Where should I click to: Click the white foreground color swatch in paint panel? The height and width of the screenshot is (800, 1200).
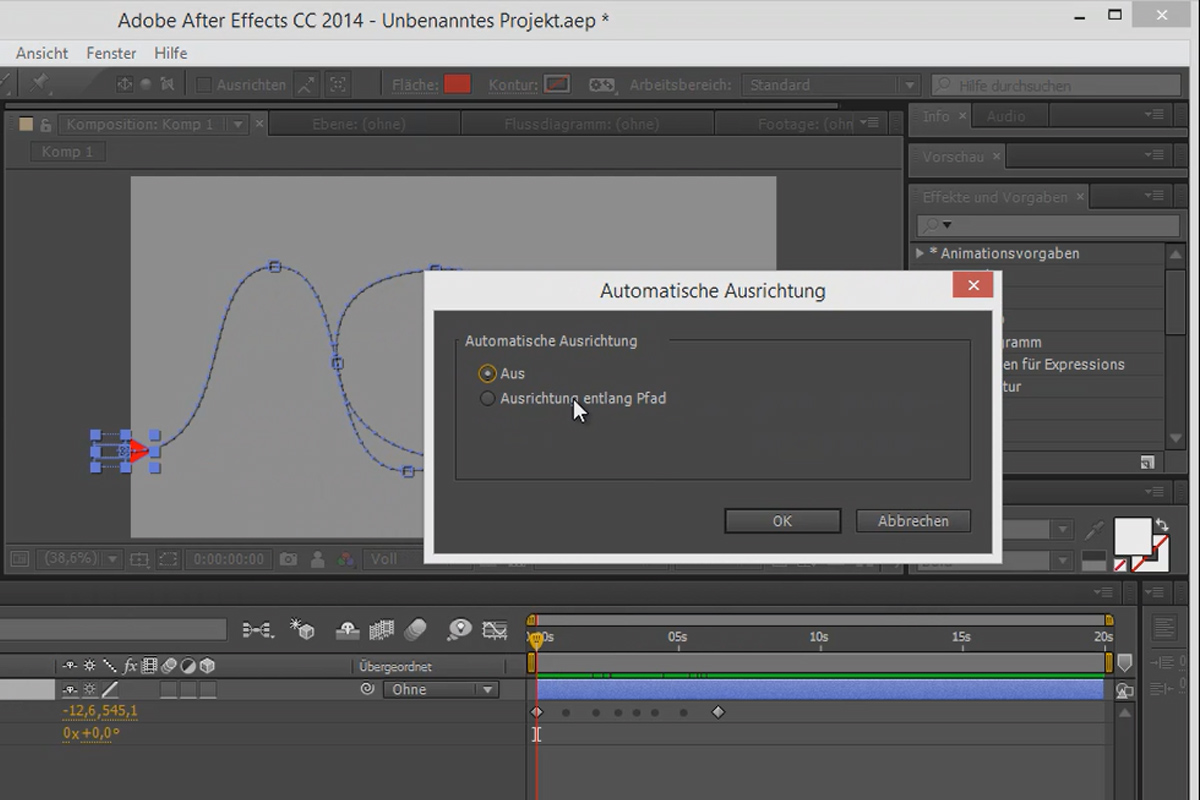(1133, 536)
